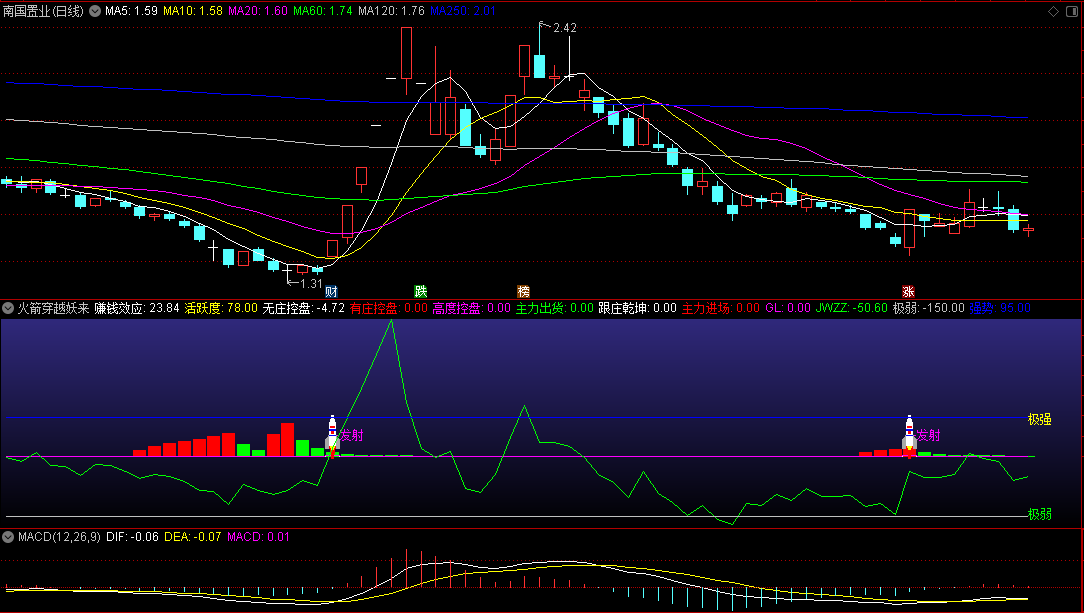Click the right rocket launch icon
1084x613 pixels.
point(909,435)
